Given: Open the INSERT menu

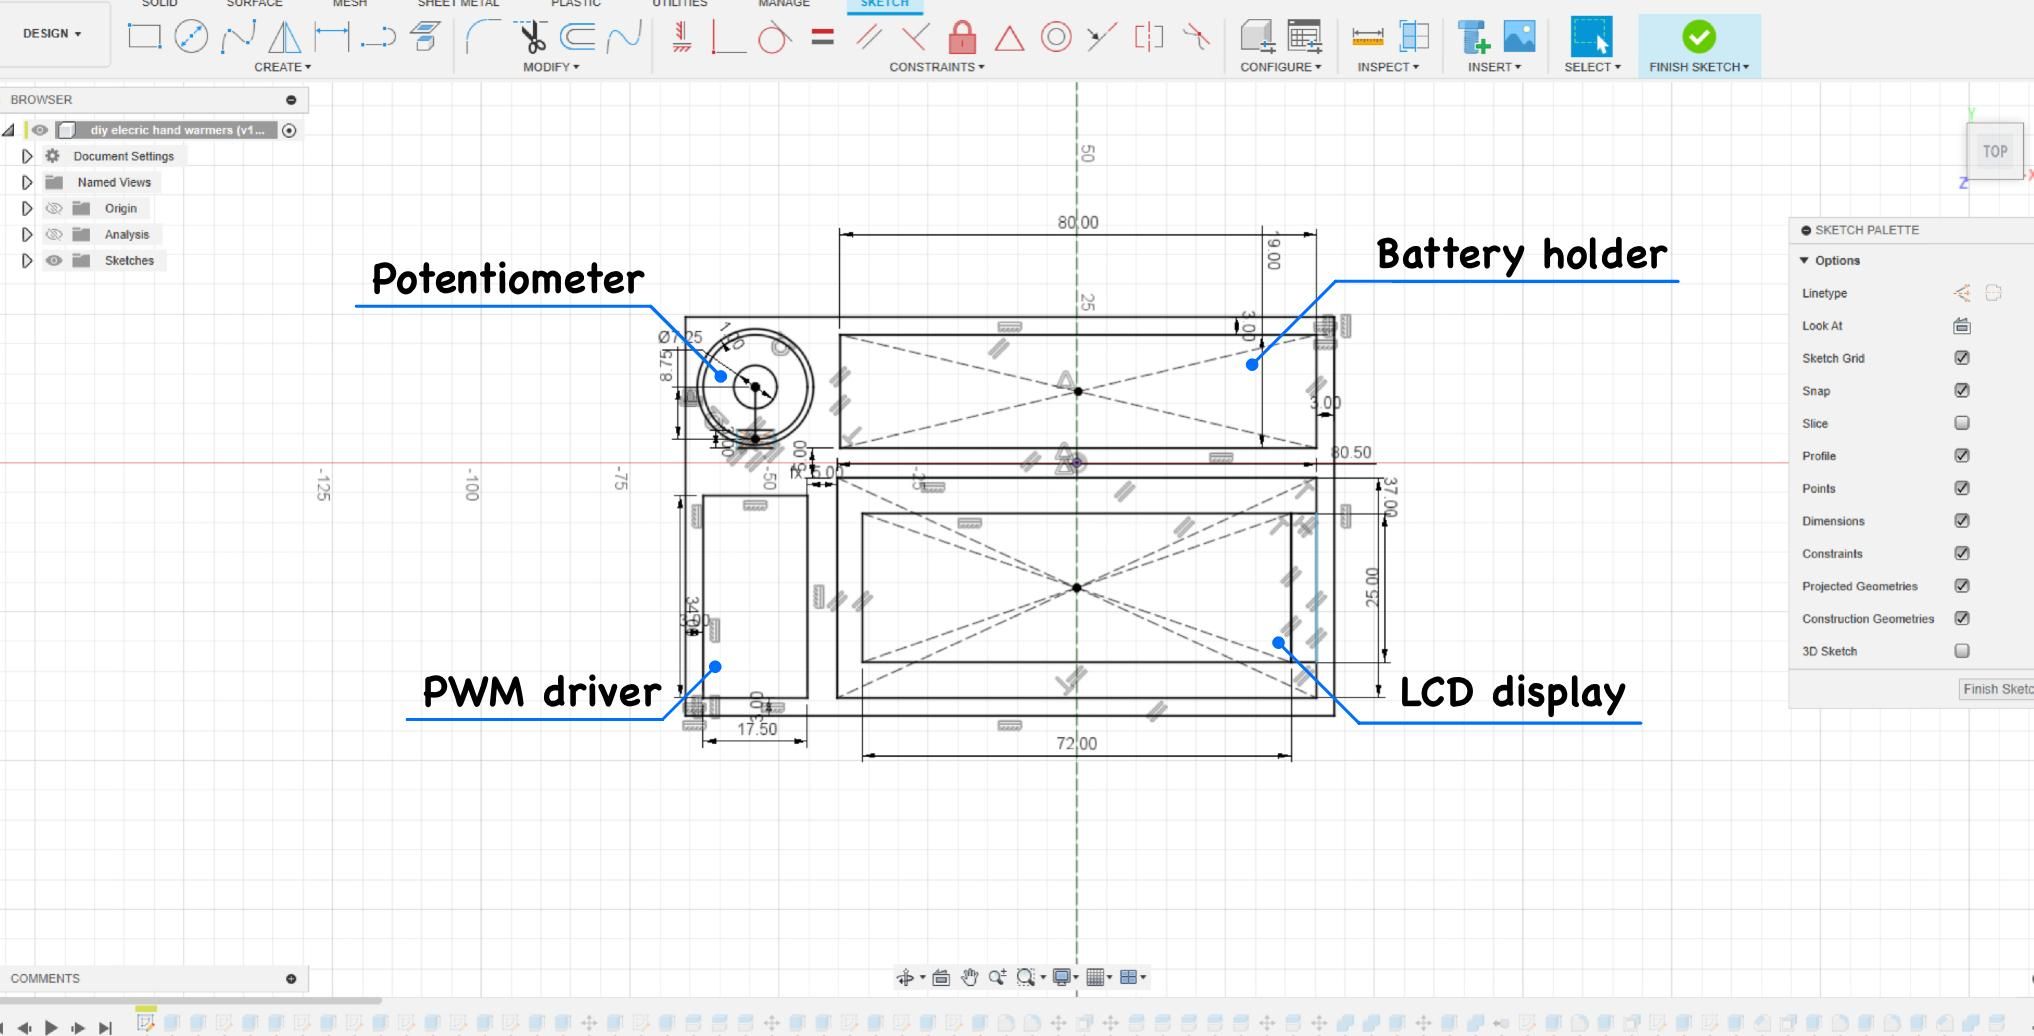Looking at the screenshot, I should click(x=1495, y=67).
